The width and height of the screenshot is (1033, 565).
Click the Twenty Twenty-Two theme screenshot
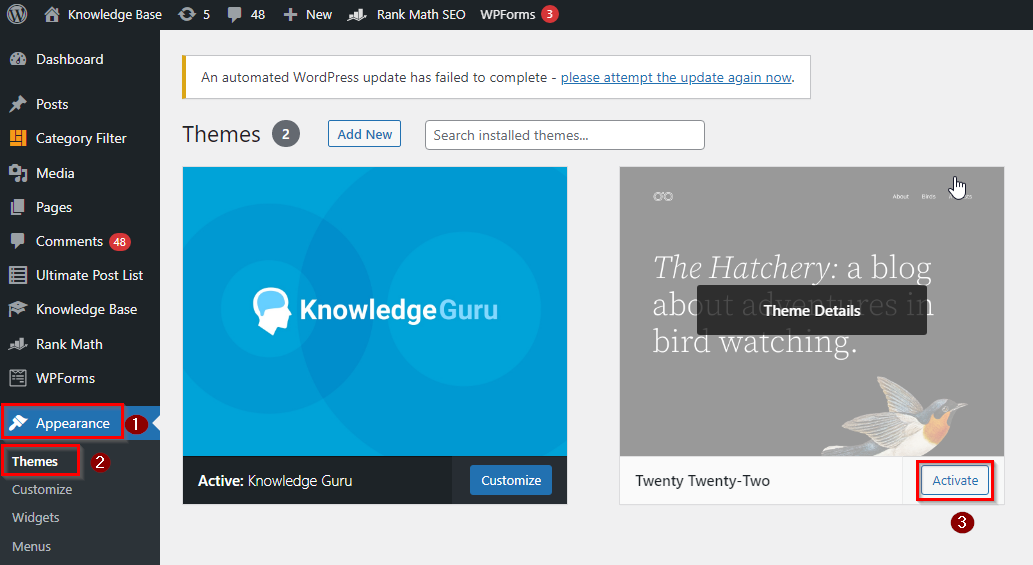pos(812,311)
